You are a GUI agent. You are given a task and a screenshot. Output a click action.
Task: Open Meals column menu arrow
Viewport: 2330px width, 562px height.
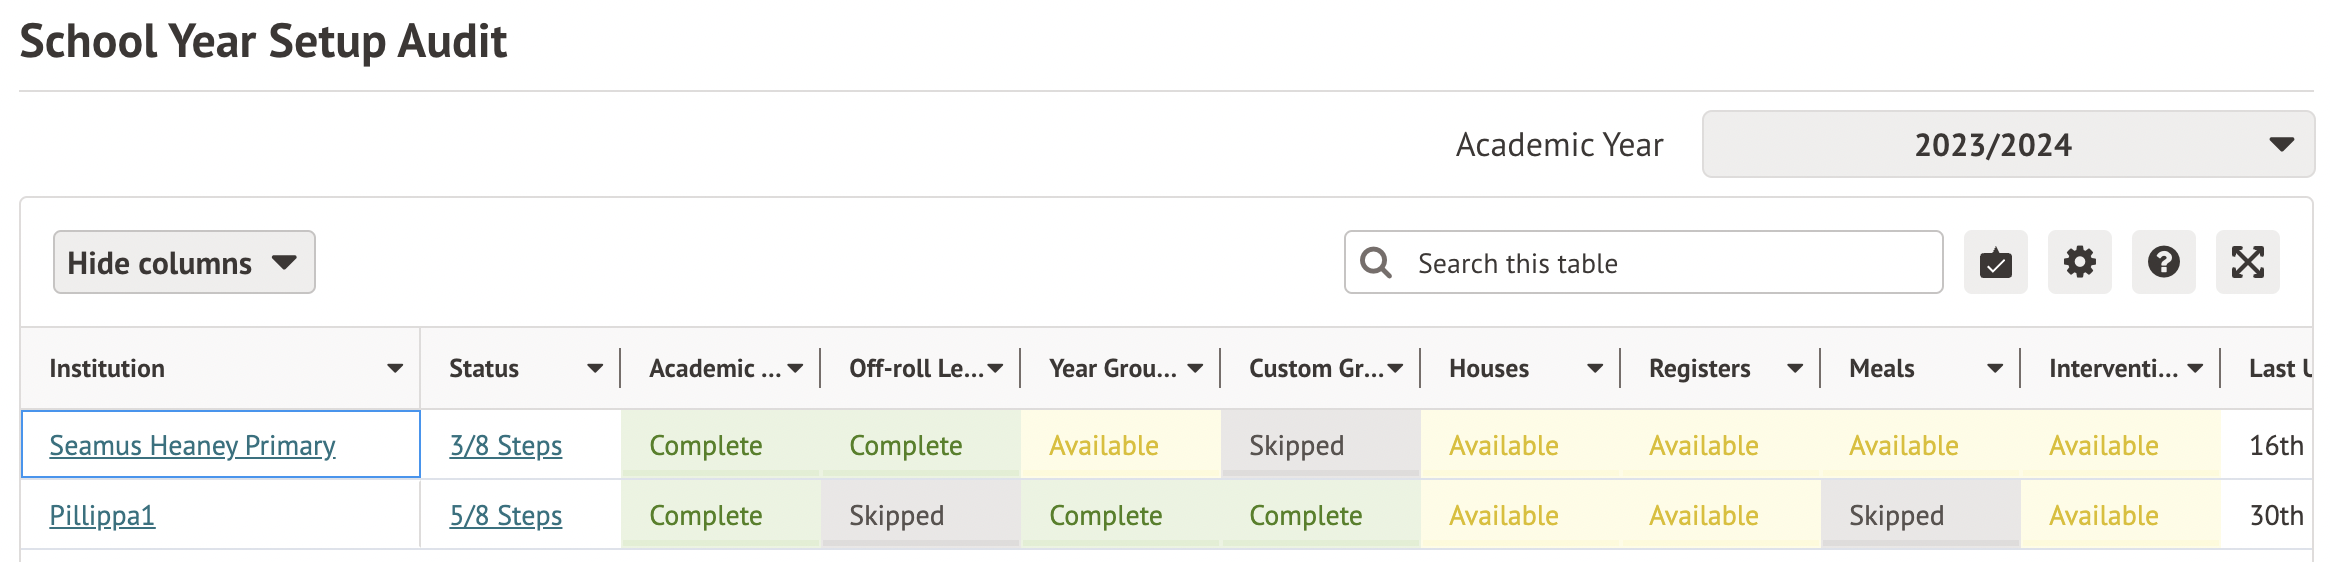[x=1995, y=369]
